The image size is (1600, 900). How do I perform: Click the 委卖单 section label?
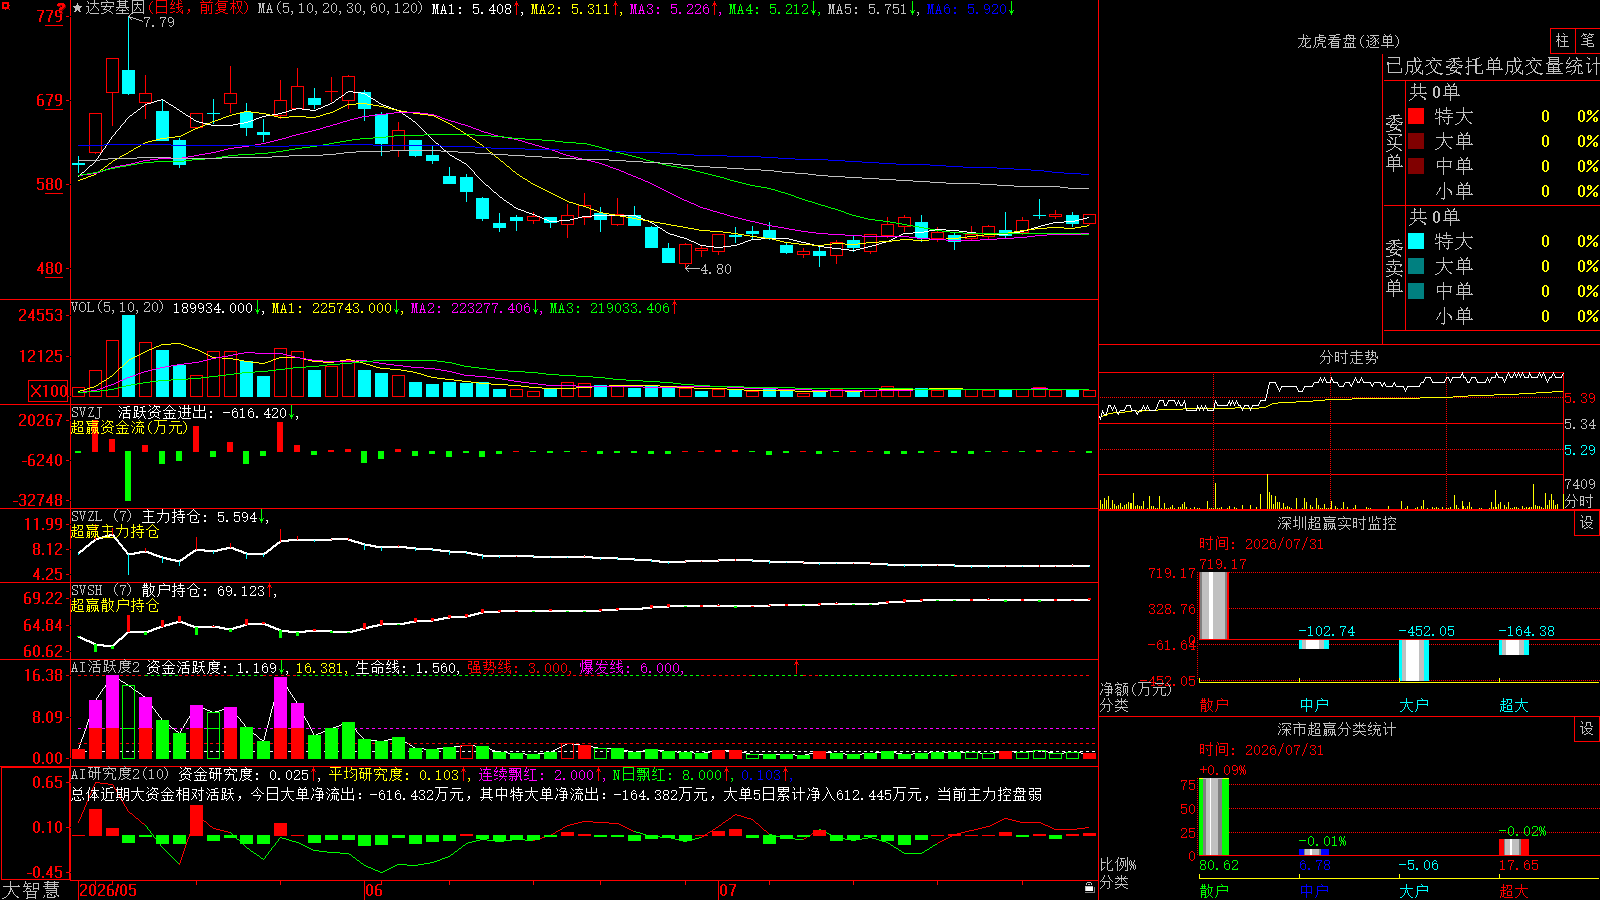1394,267
